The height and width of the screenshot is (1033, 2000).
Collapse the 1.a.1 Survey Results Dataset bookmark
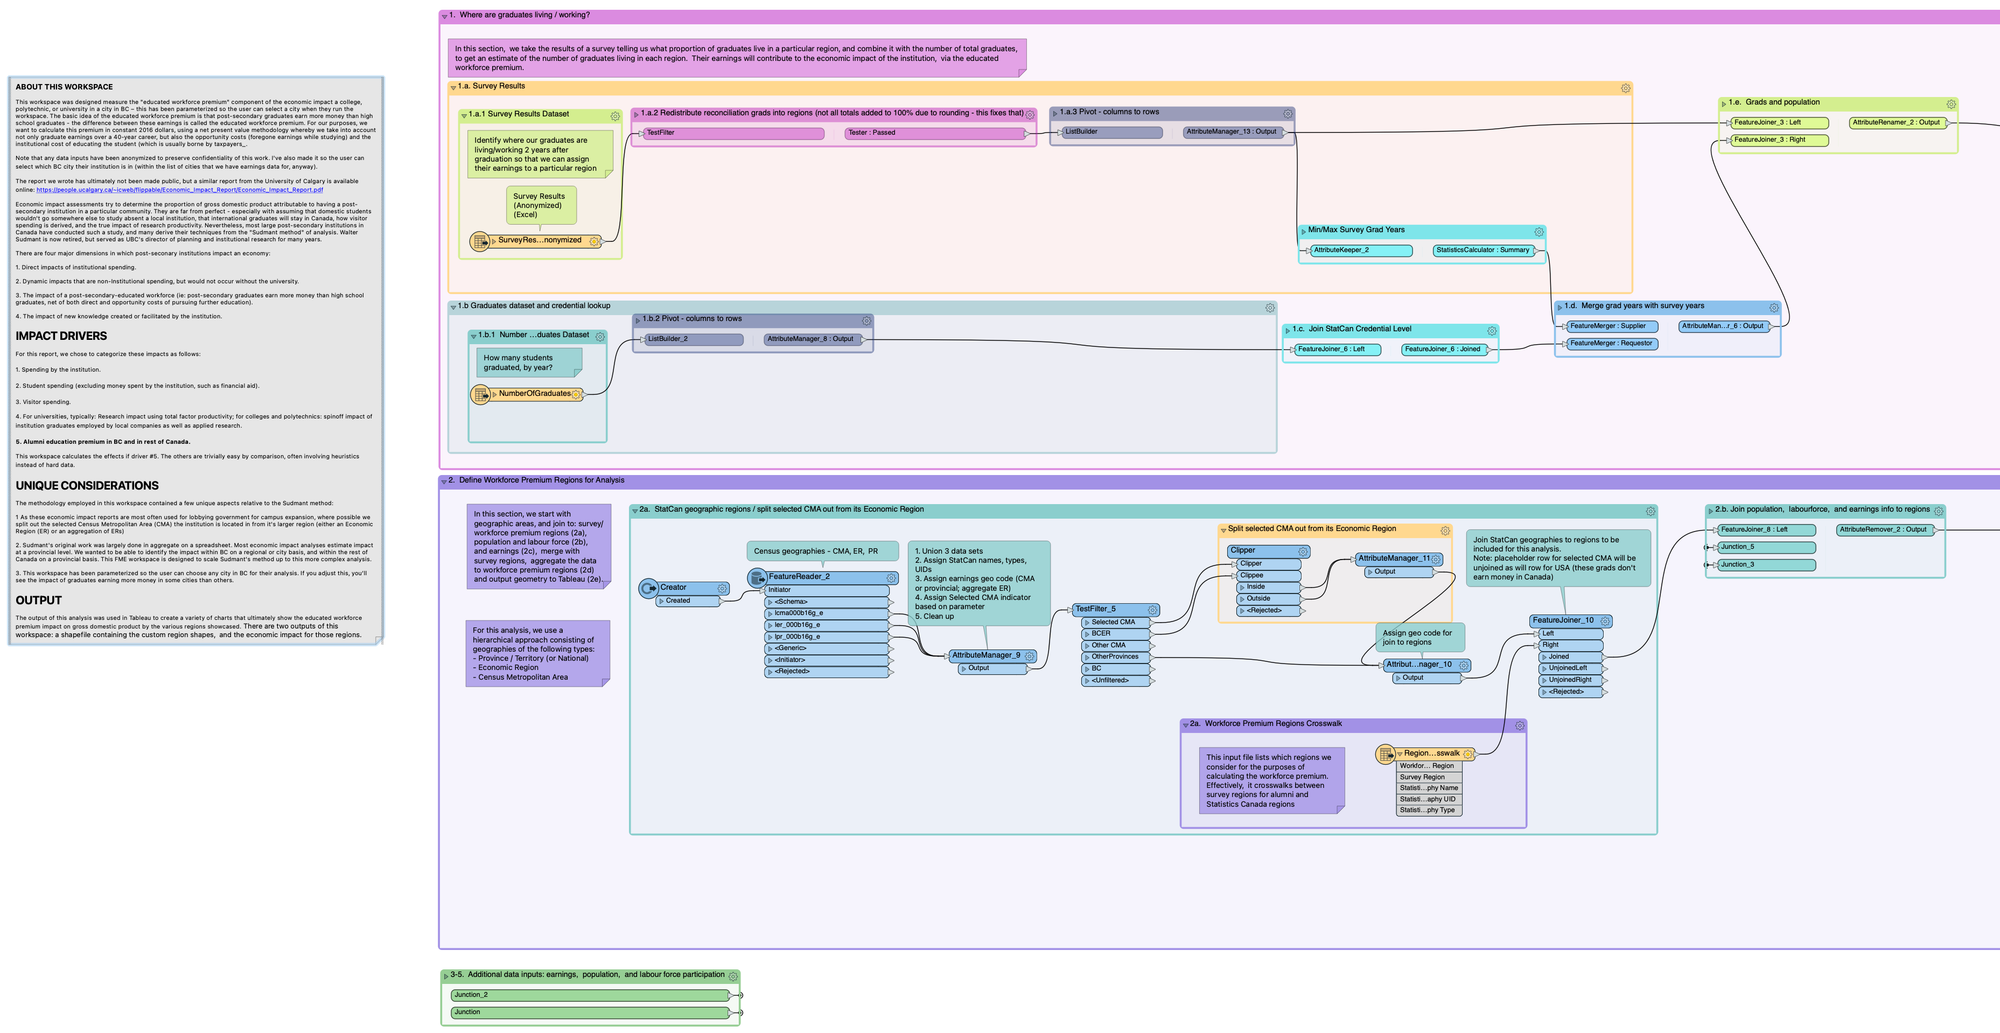(x=464, y=116)
